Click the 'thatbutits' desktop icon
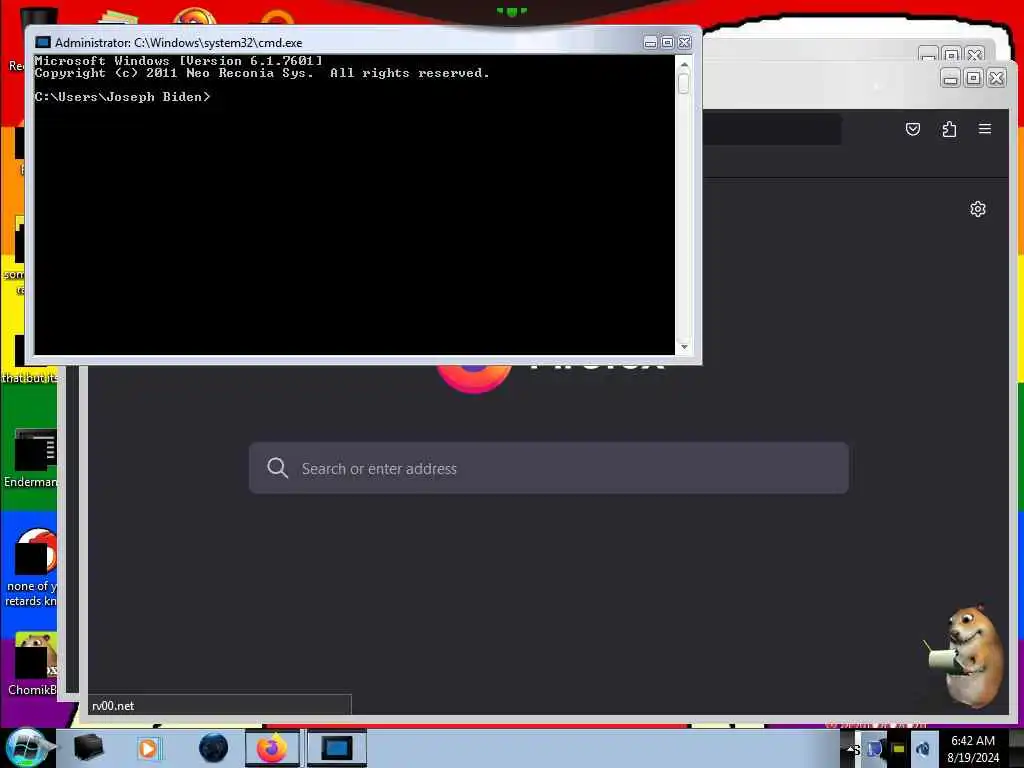This screenshot has height=768, width=1024. click(x=30, y=359)
